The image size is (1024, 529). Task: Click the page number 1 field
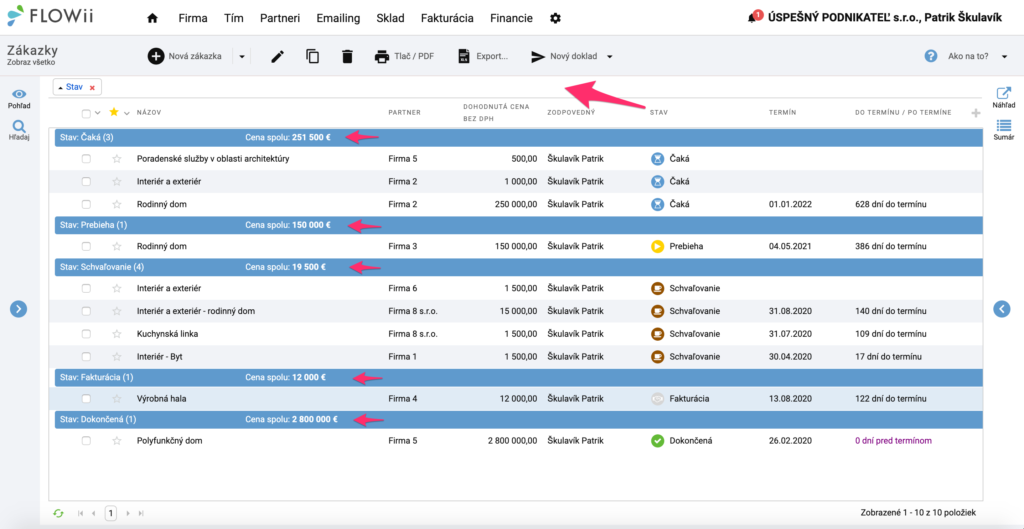click(x=111, y=513)
